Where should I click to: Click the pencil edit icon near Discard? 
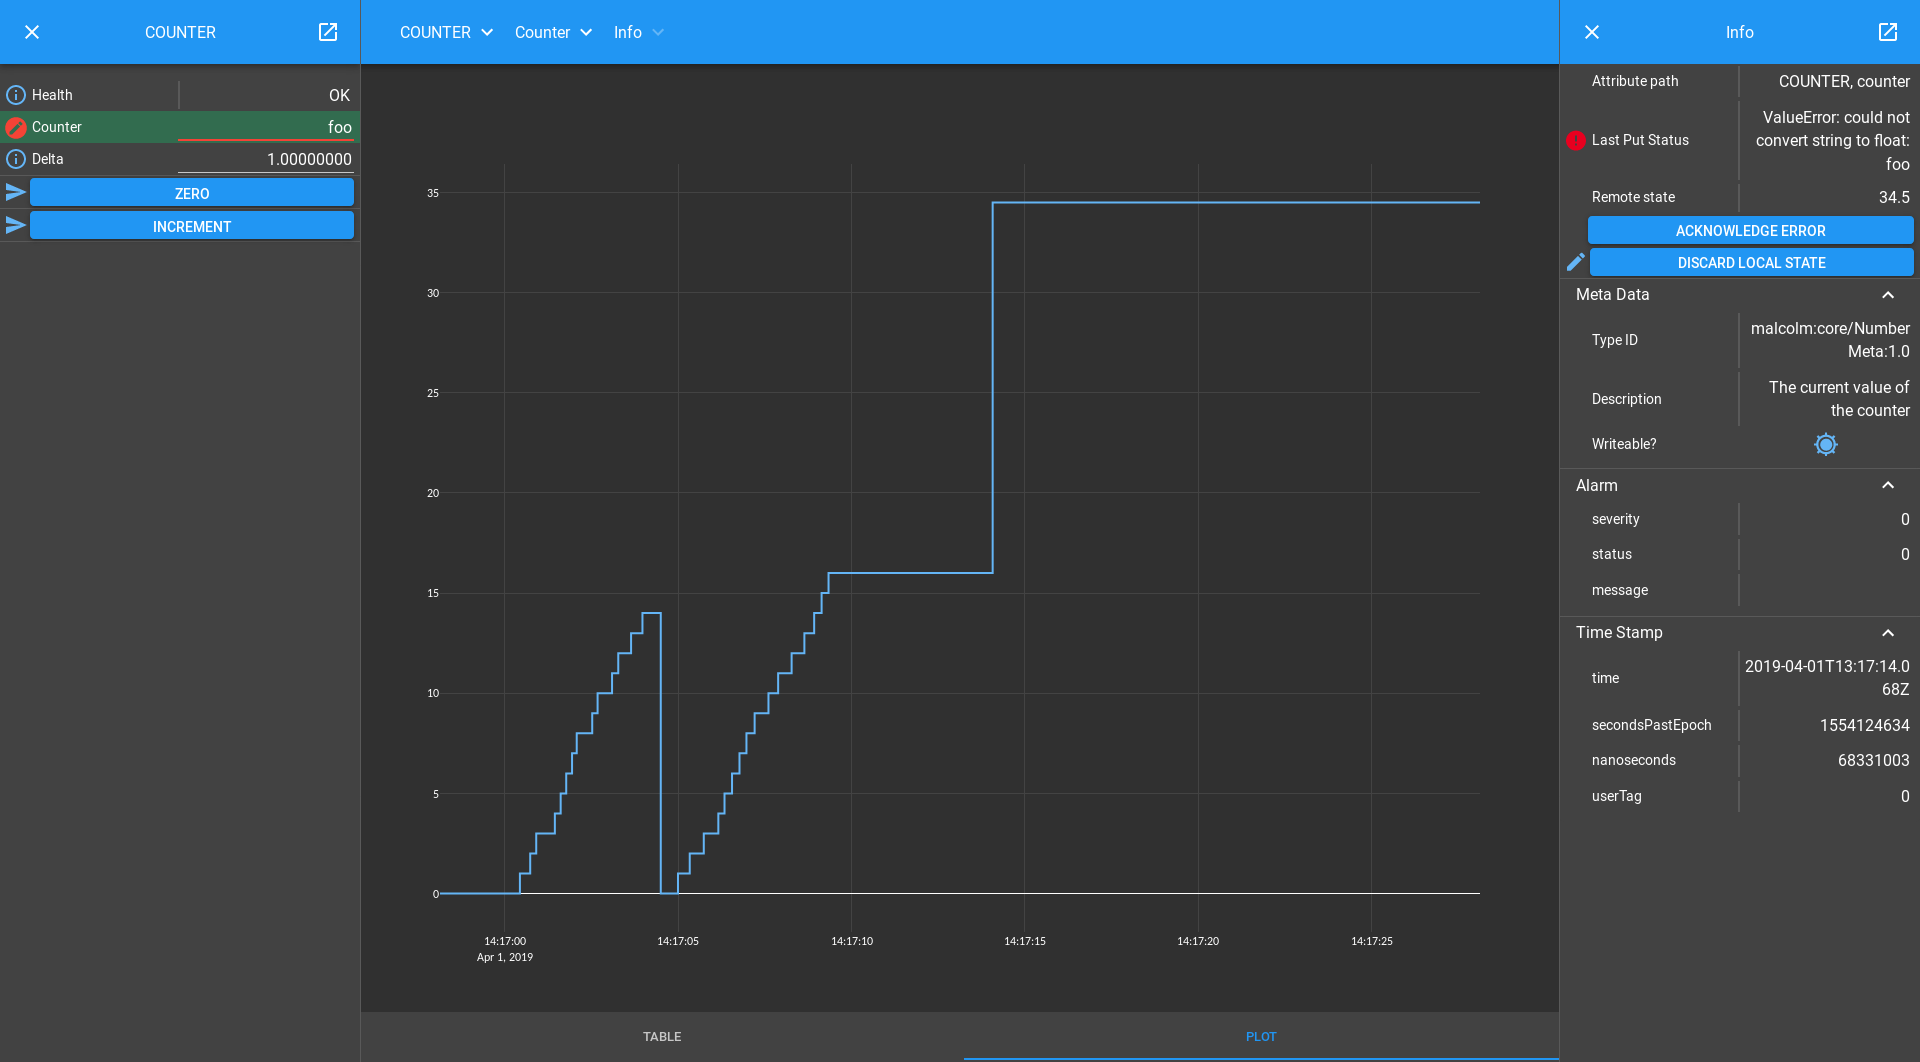pos(1575,262)
